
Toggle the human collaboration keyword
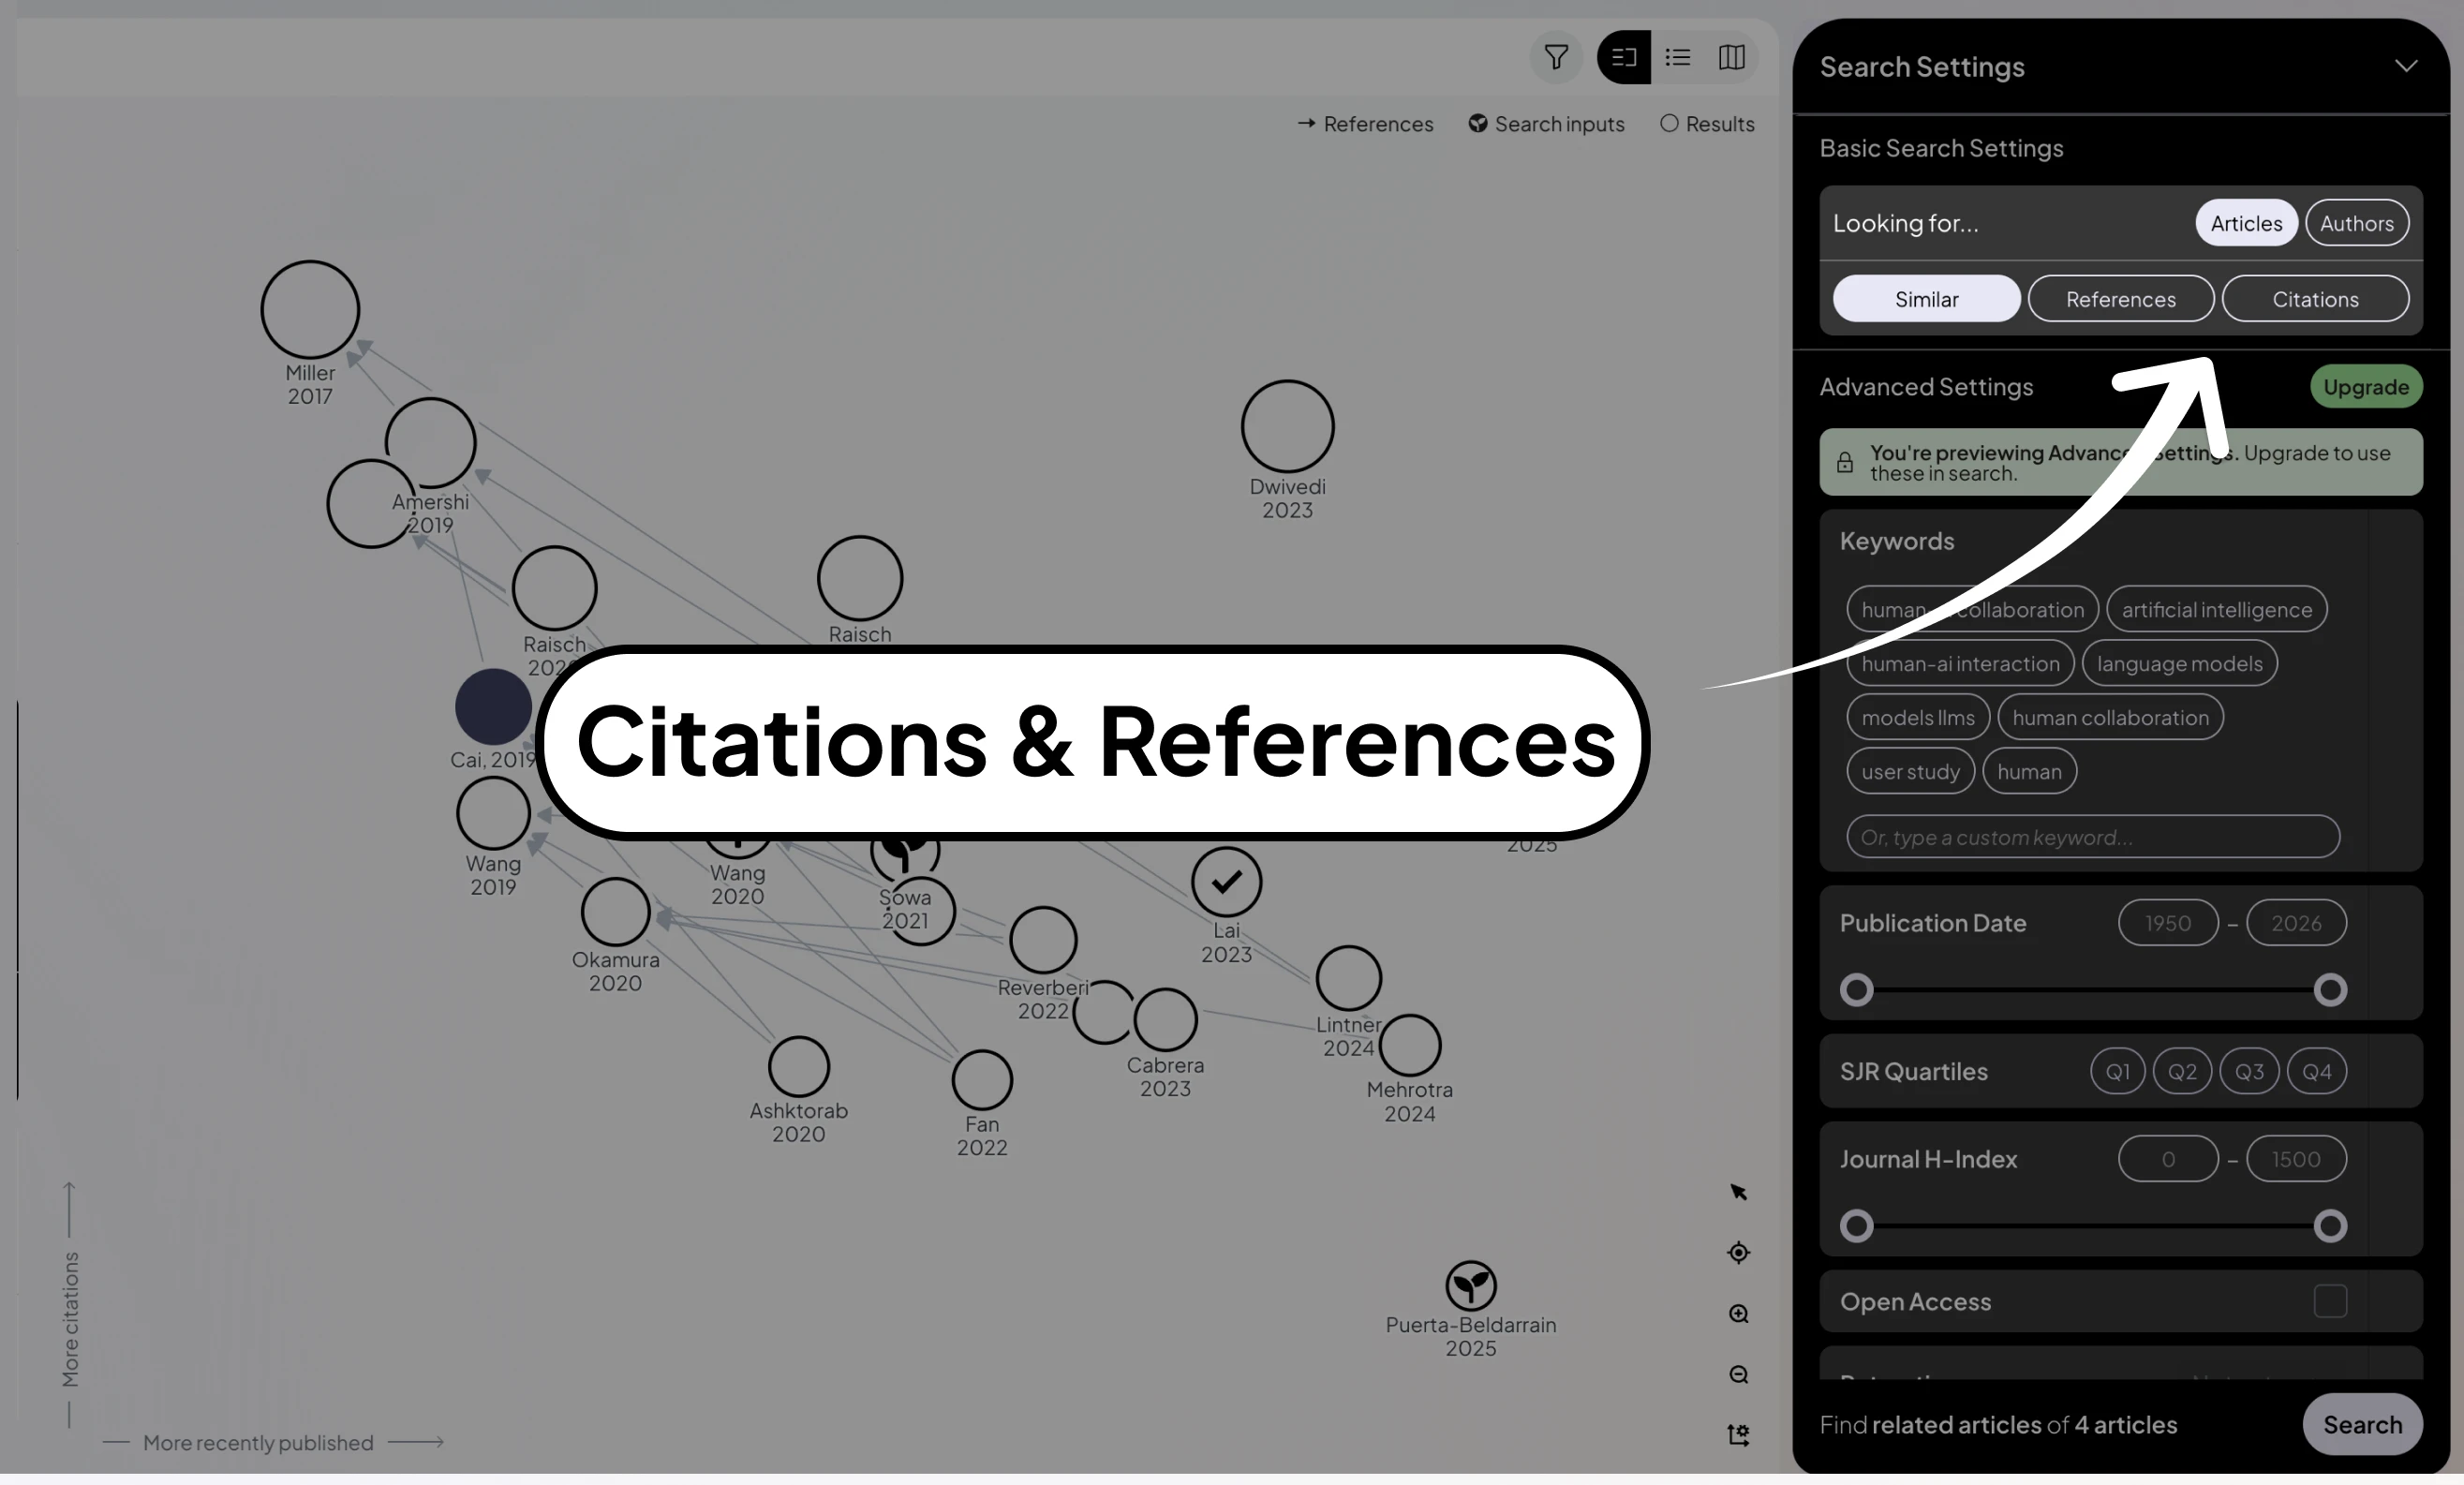point(2110,717)
